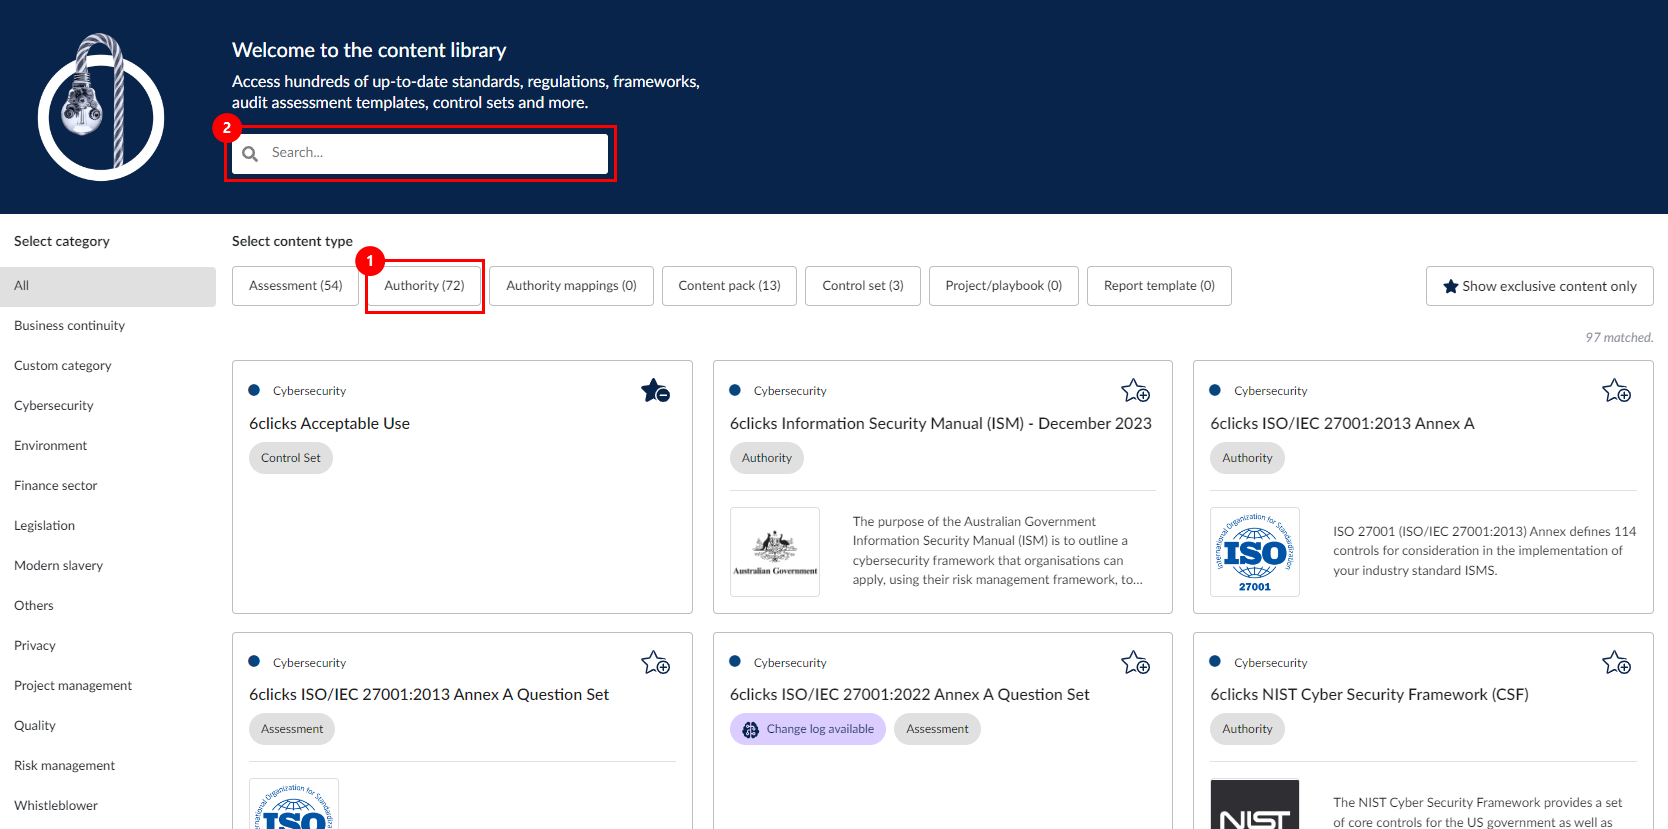The width and height of the screenshot is (1668, 829).
Task: Click the ISO 27001 logo on Annex A card
Action: pyautogui.click(x=1255, y=552)
